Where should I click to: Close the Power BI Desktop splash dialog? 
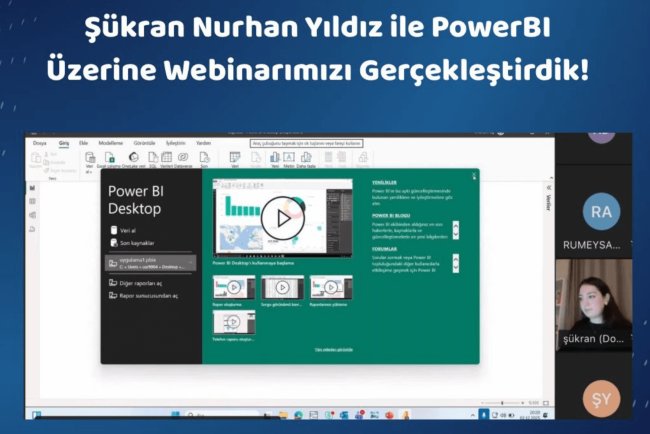[x=474, y=176]
